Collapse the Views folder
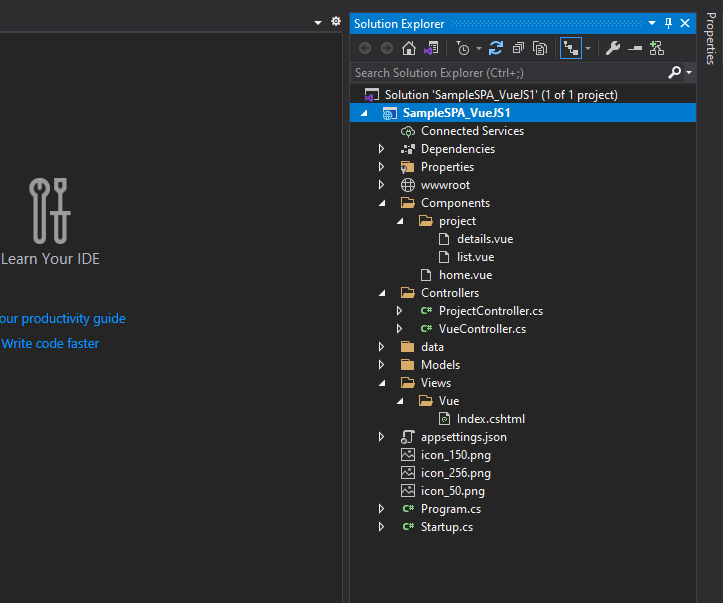Screen dimensions: 723x603 pos(382,383)
